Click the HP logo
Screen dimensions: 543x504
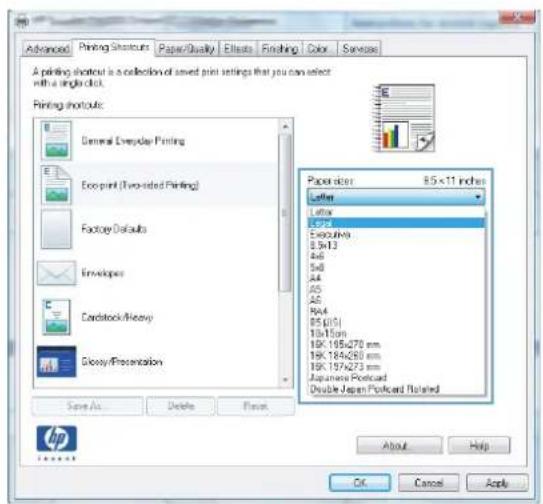point(56,439)
